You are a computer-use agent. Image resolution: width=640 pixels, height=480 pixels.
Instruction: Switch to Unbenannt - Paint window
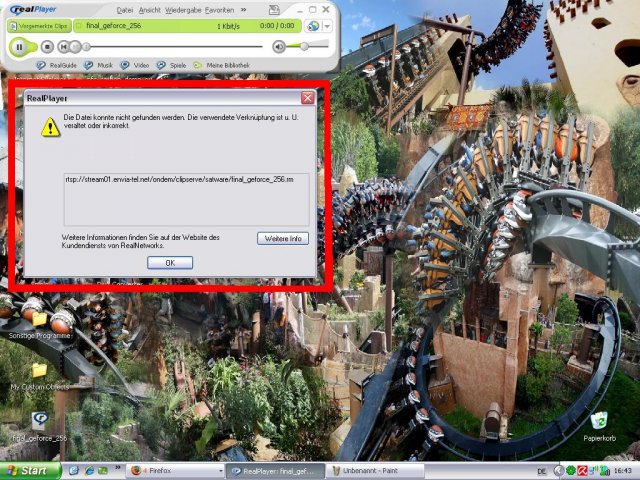[x=376, y=471]
